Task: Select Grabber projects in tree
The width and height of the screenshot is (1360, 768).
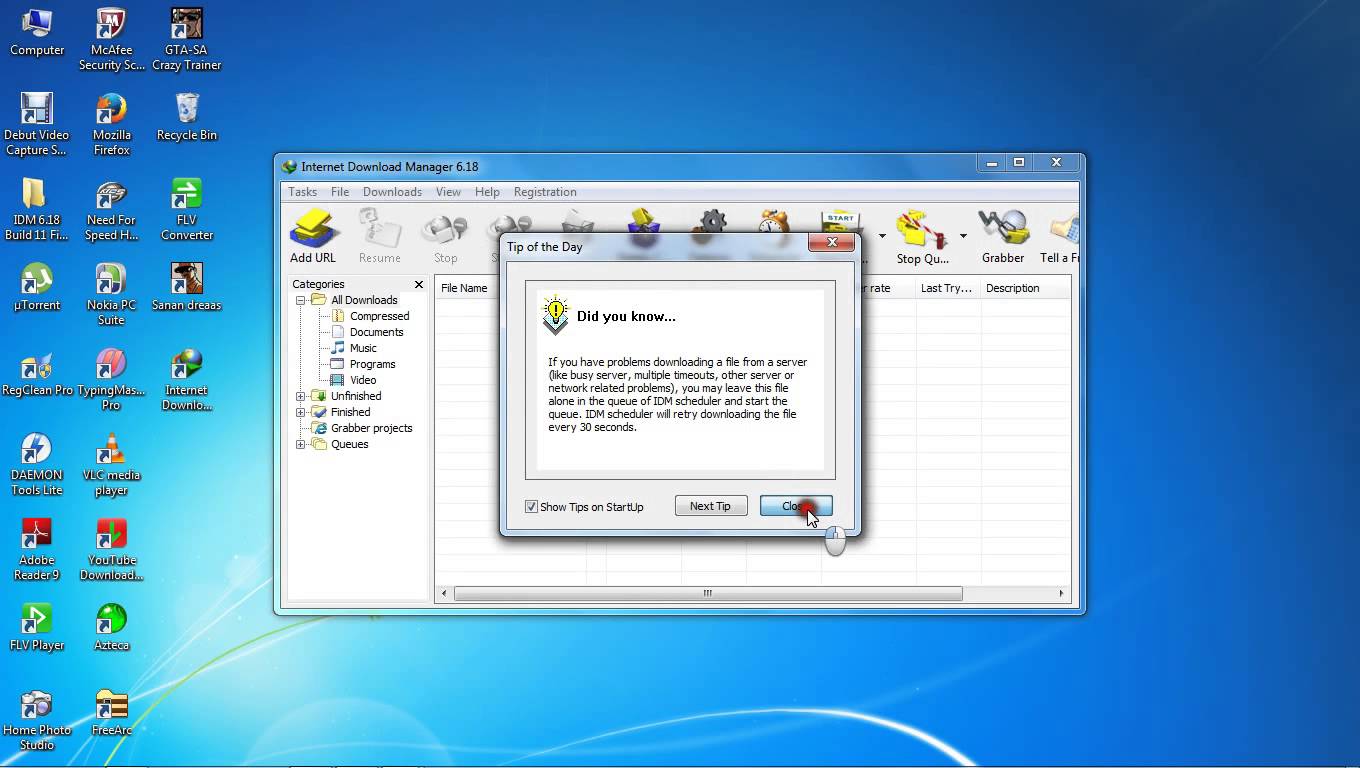Action: pyautogui.click(x=371, y=428)
